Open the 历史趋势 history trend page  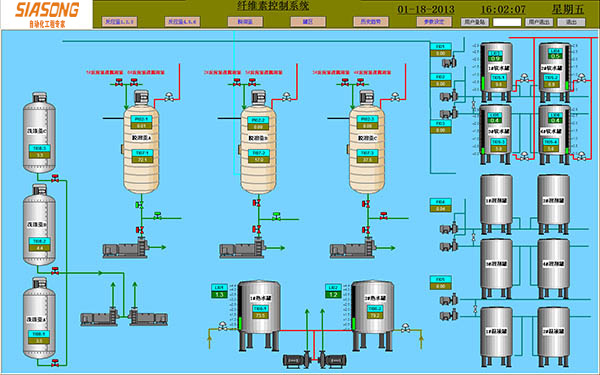coord(371,21)
